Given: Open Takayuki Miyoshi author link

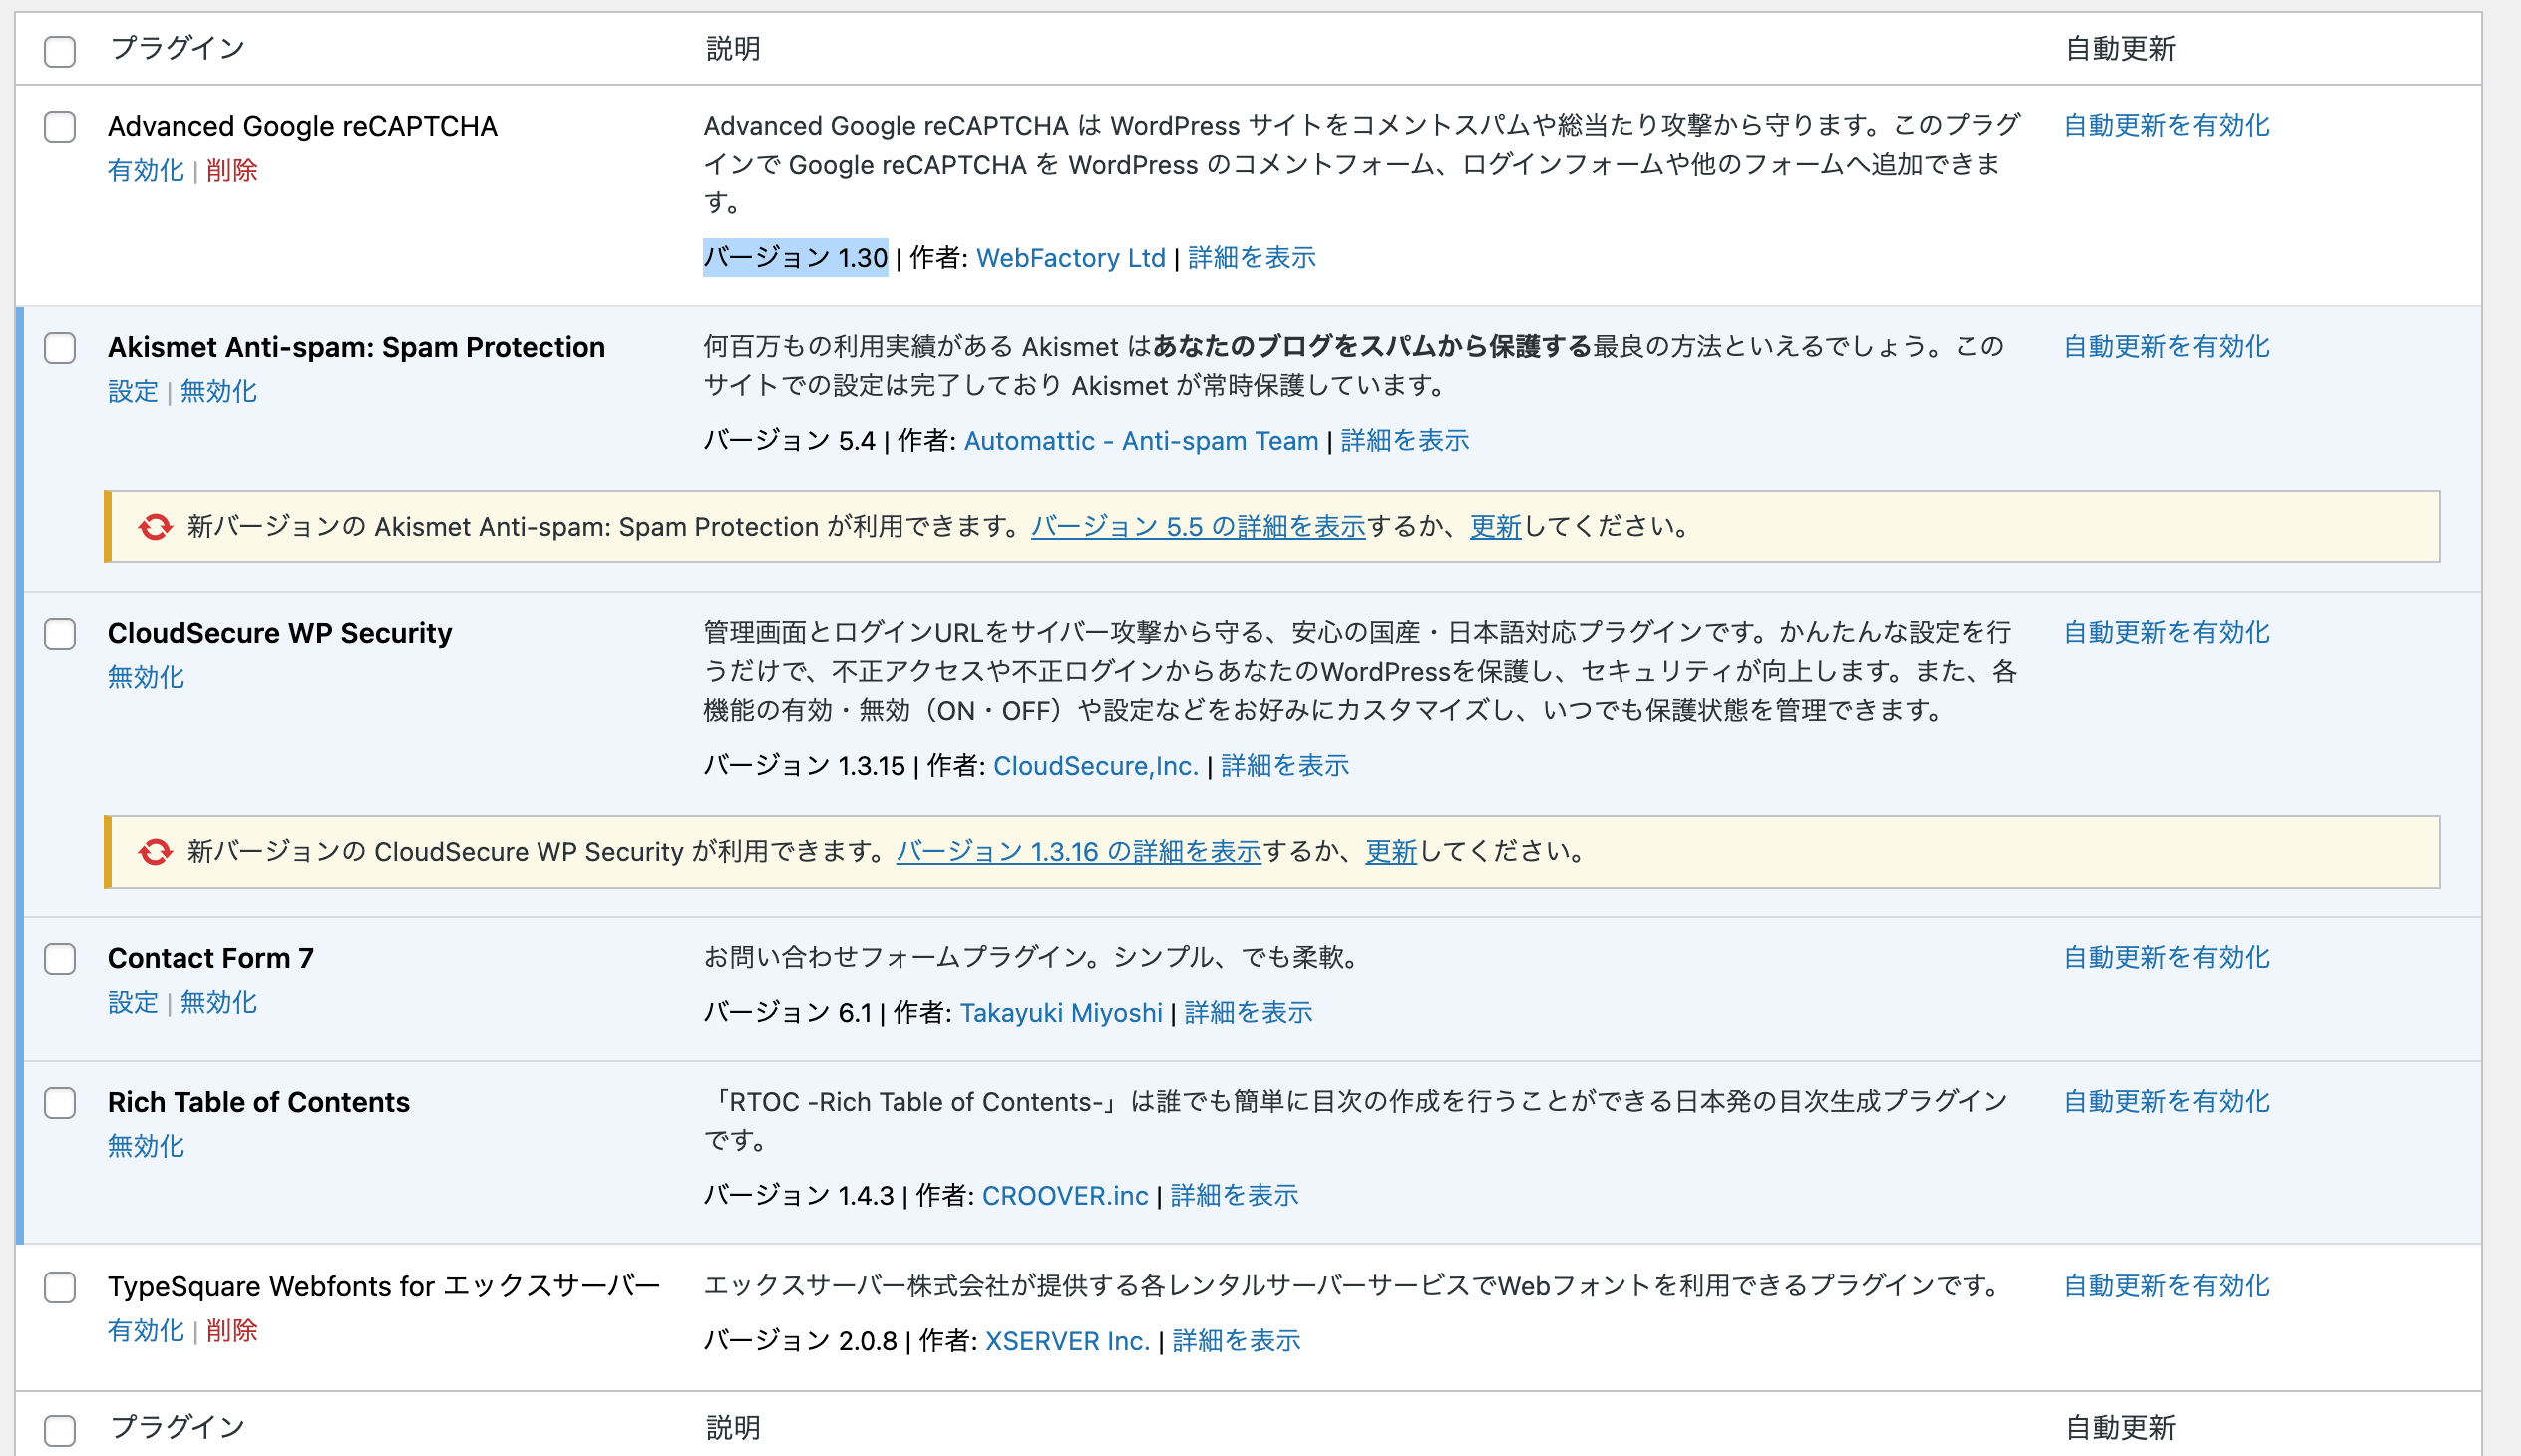Looking at the screenshot, I should [1061, 1013].
